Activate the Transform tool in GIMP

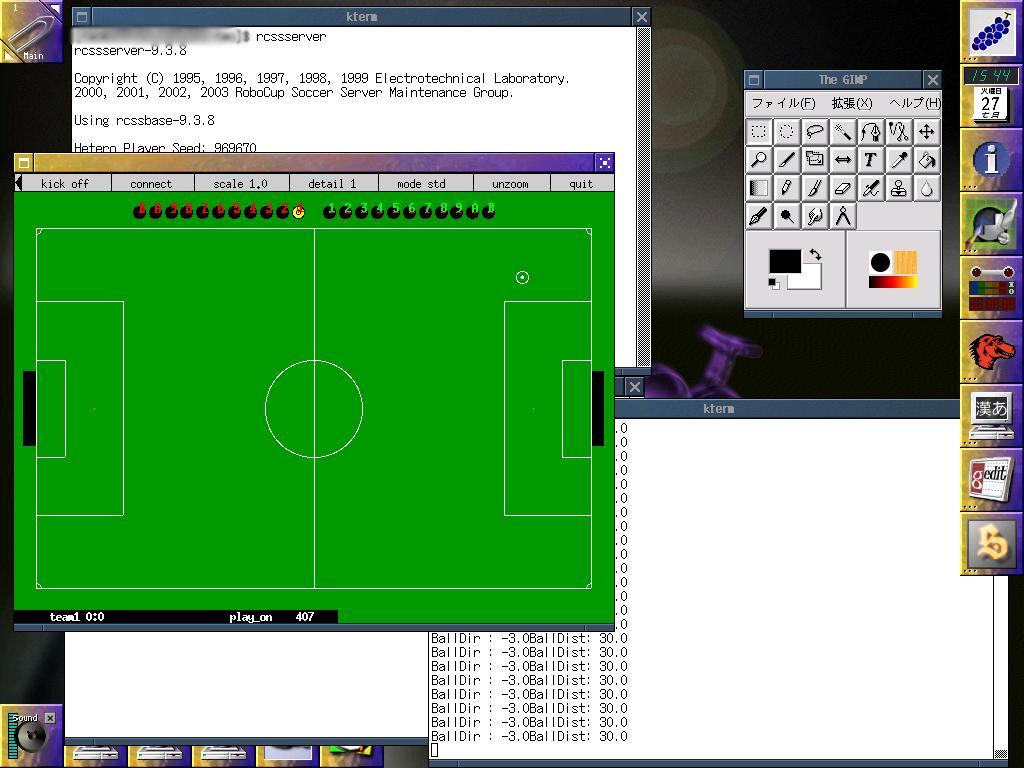(x=814, y=160)
